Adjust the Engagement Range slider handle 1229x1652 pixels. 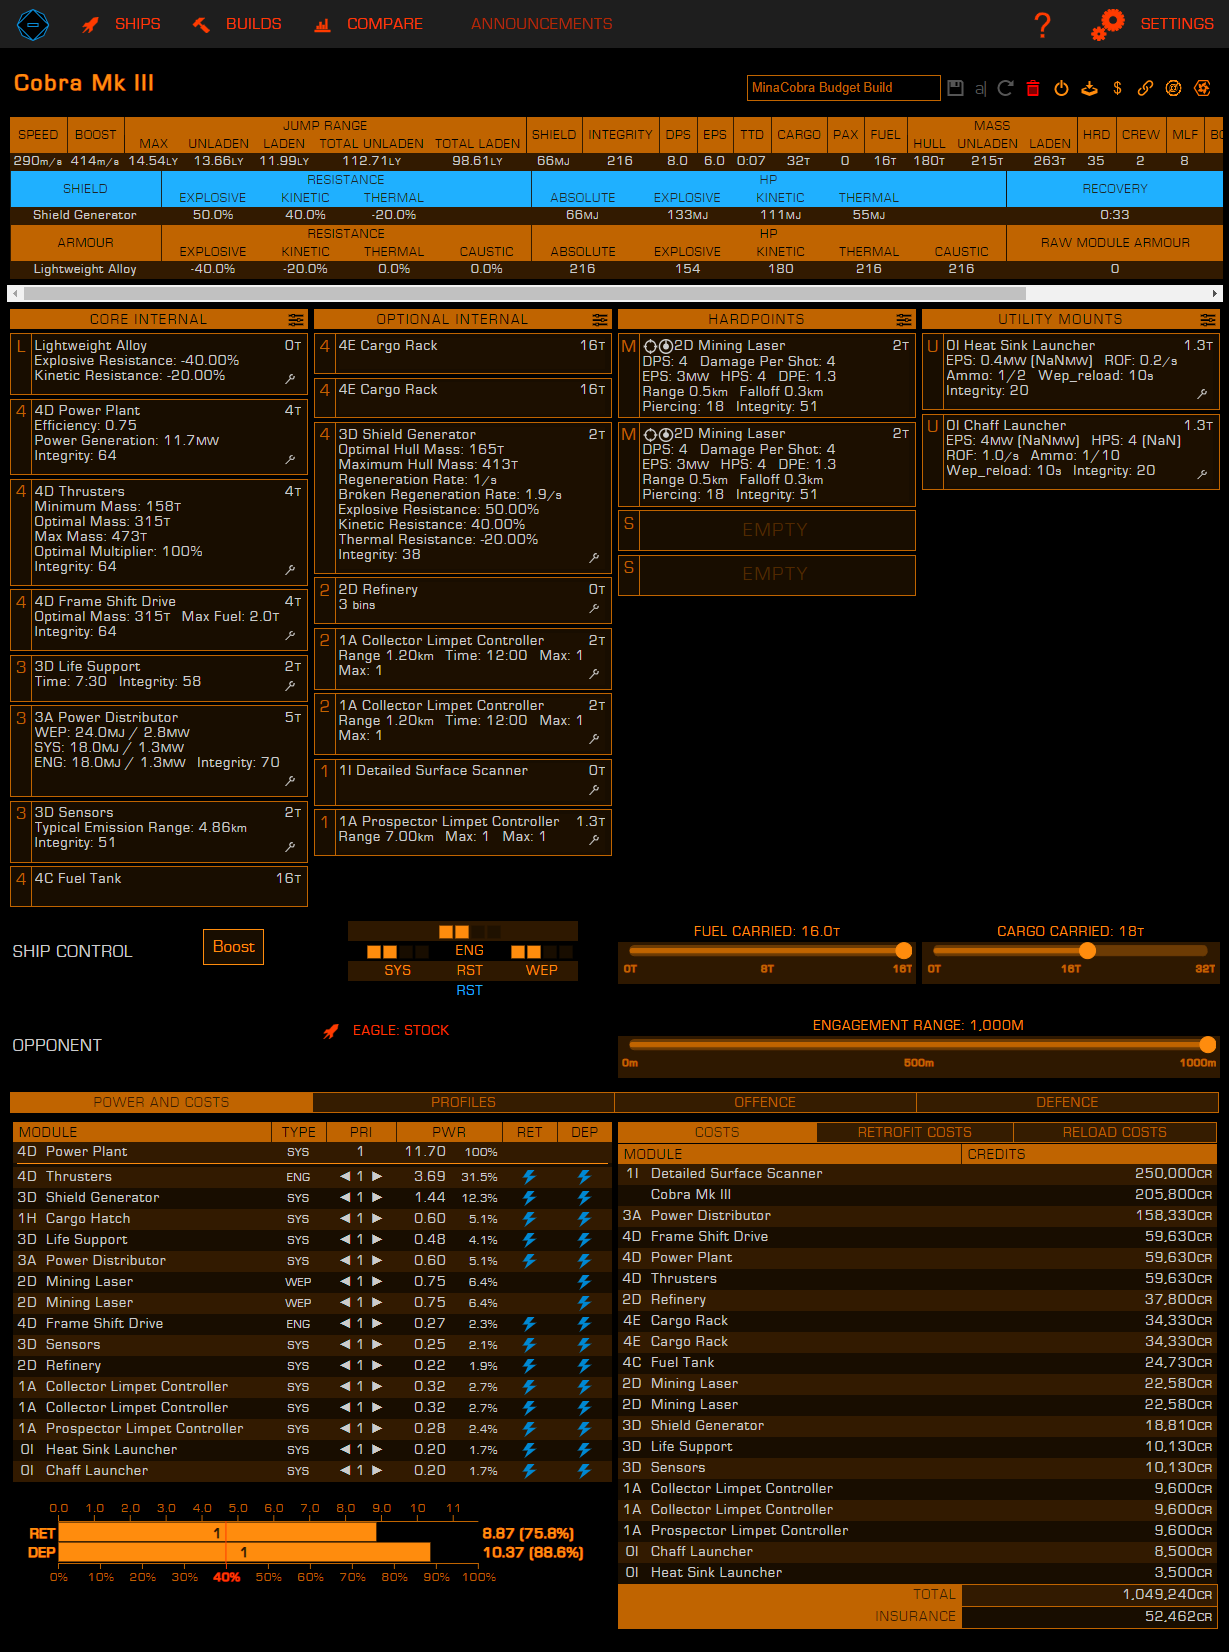[1208, 1045]
